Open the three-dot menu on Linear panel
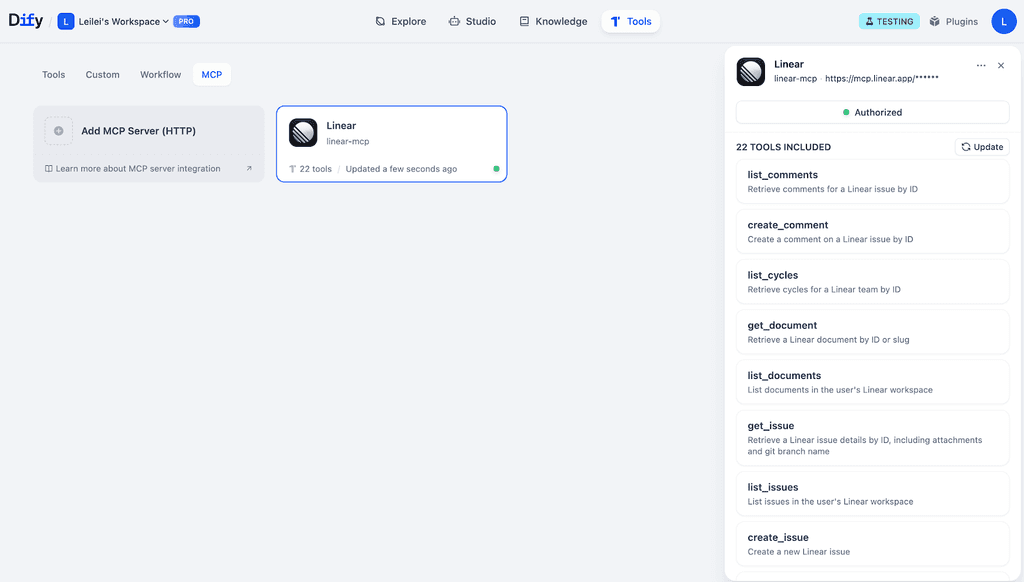Viewport: 1024px width, 582px height. pyautogui.click(x=980, y=64)
